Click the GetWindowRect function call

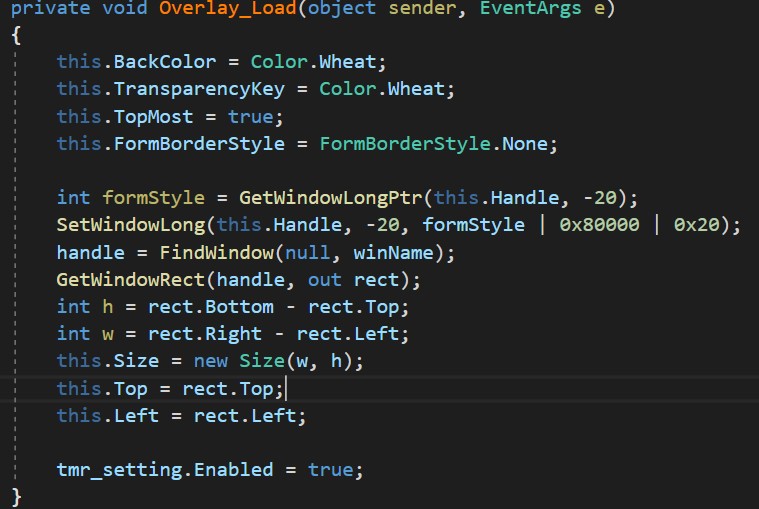click(131, 280)
